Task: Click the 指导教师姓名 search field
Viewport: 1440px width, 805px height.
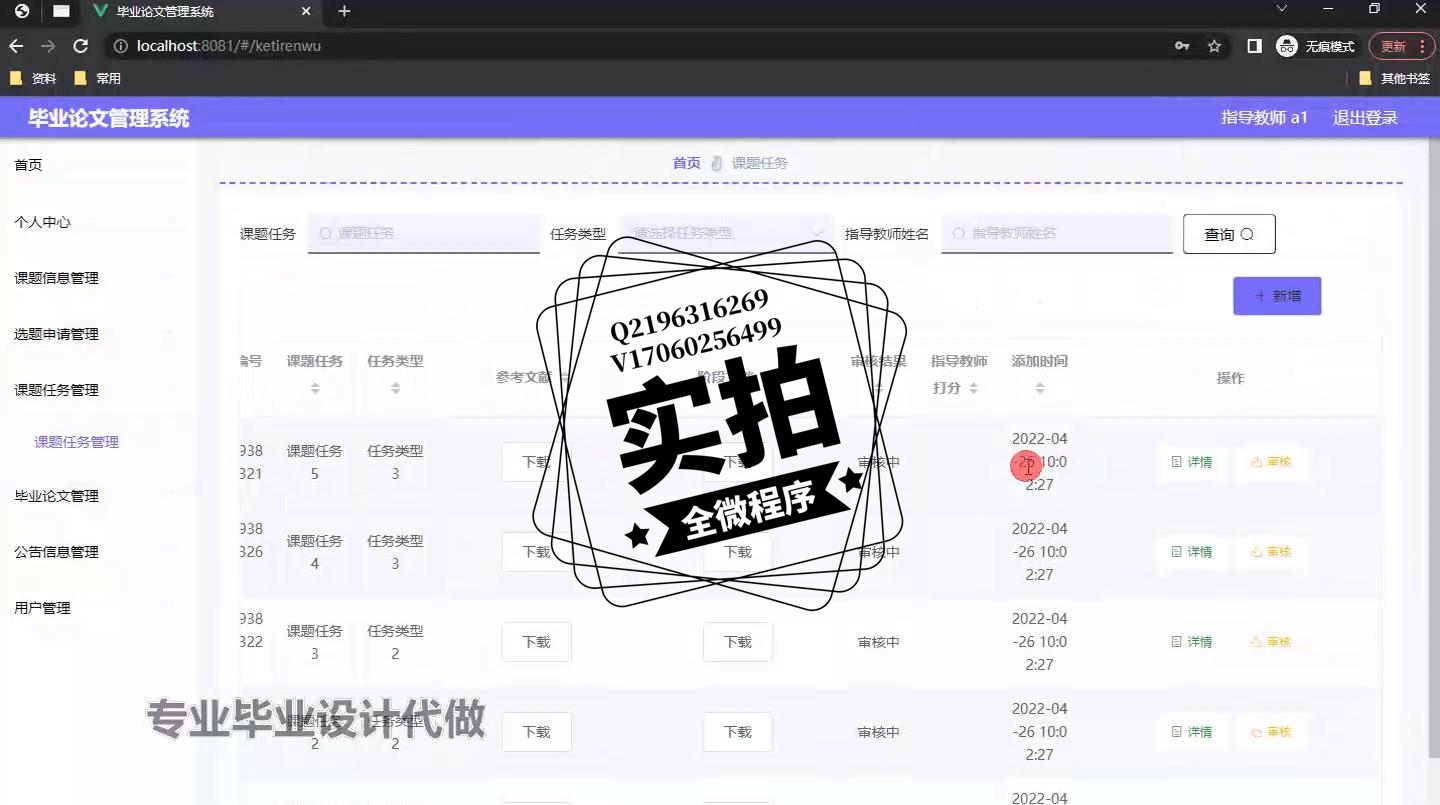Action: 1057,233
